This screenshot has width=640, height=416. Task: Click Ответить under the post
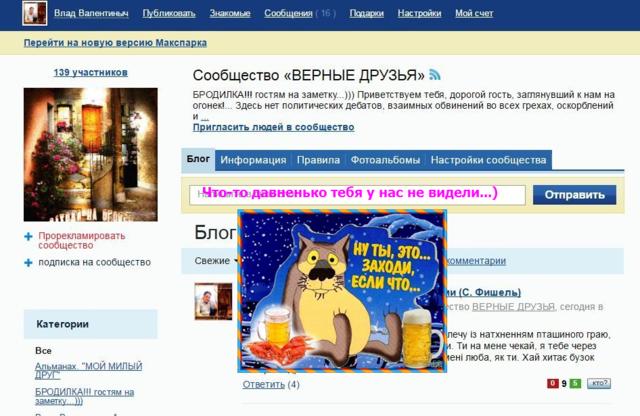[x=264, y=385]
